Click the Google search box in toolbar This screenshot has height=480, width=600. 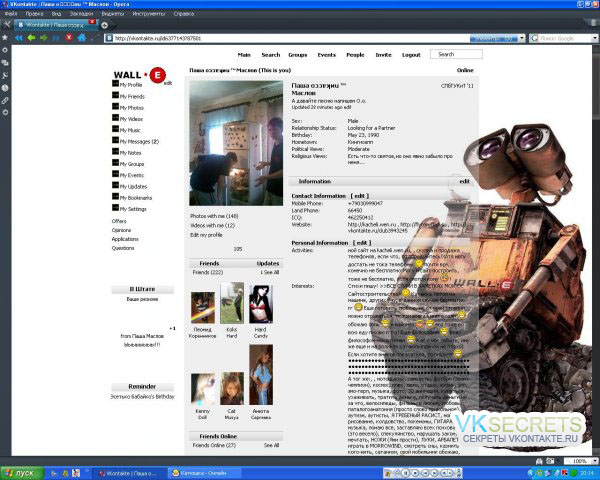click(x=565, y=38)
